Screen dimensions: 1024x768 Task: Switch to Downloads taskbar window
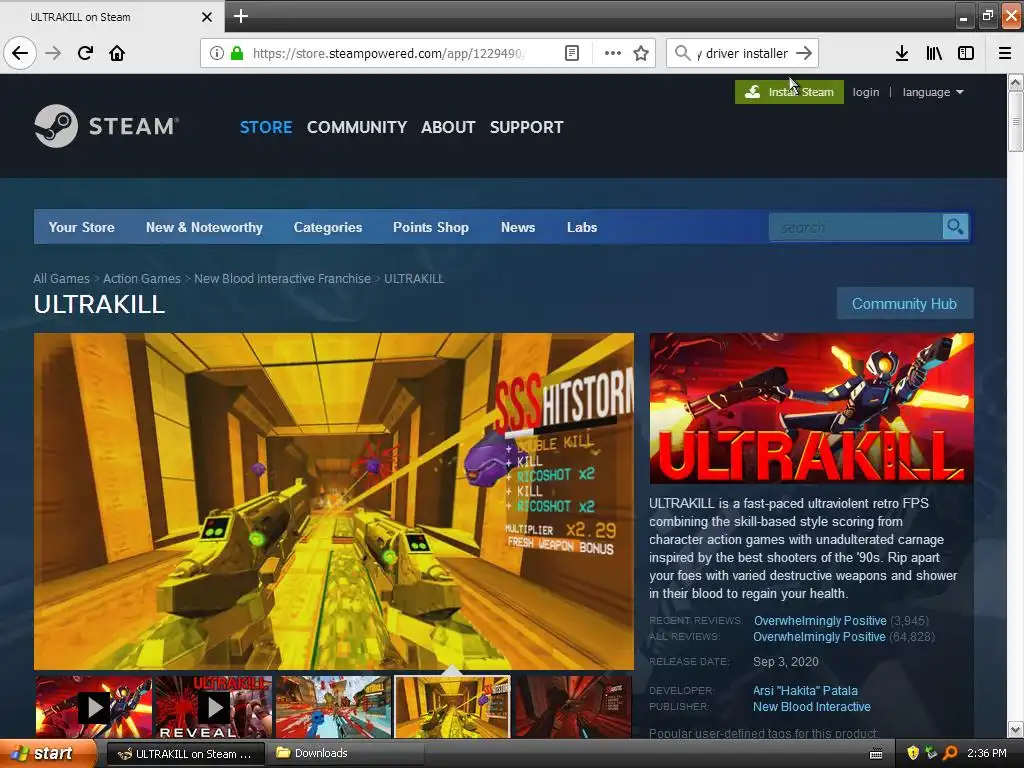(345, 754)
